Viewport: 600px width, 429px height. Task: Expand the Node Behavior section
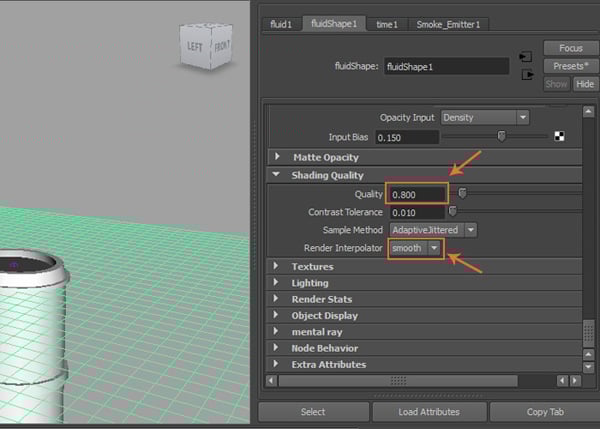tap(276, 347)
